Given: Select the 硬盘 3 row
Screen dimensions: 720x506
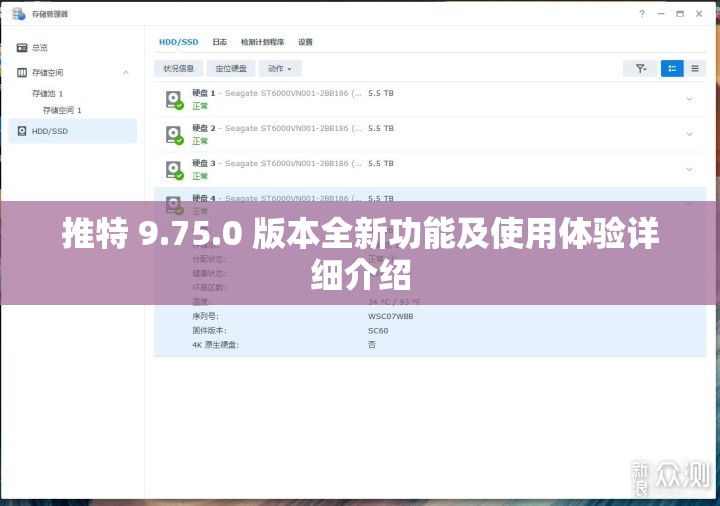Looking at the screenshot, I should click(430, 169).
